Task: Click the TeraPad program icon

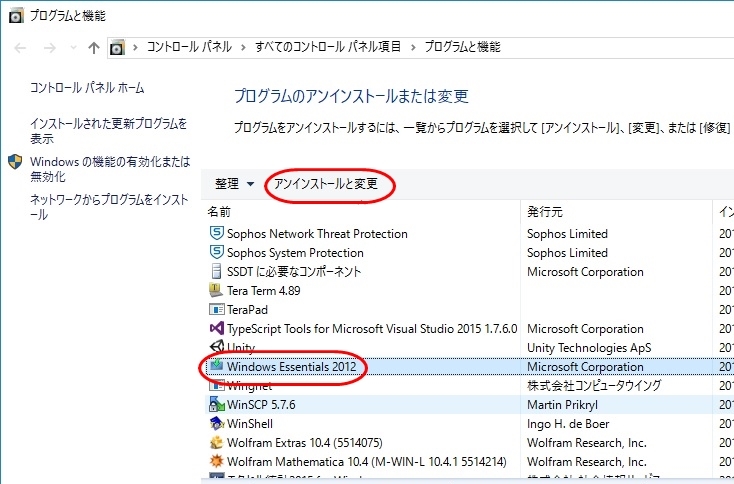Action: pyautogui.click(x=216, y=310)
